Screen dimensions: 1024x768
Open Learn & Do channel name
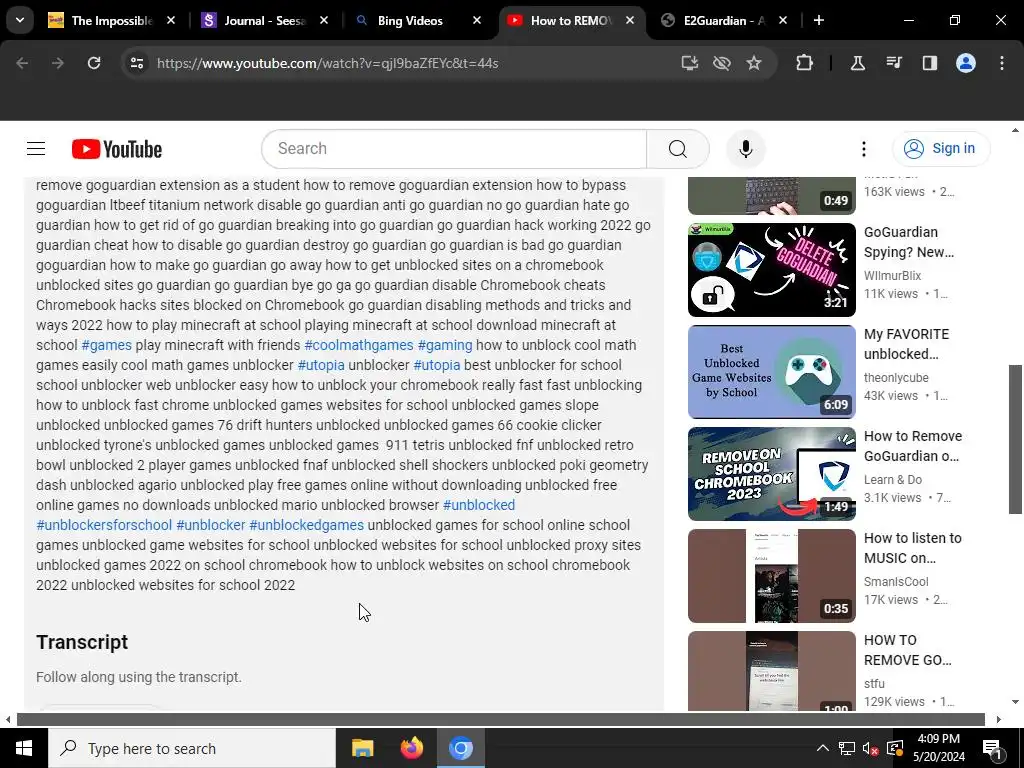pyautogui.click(x=893, y=479)
